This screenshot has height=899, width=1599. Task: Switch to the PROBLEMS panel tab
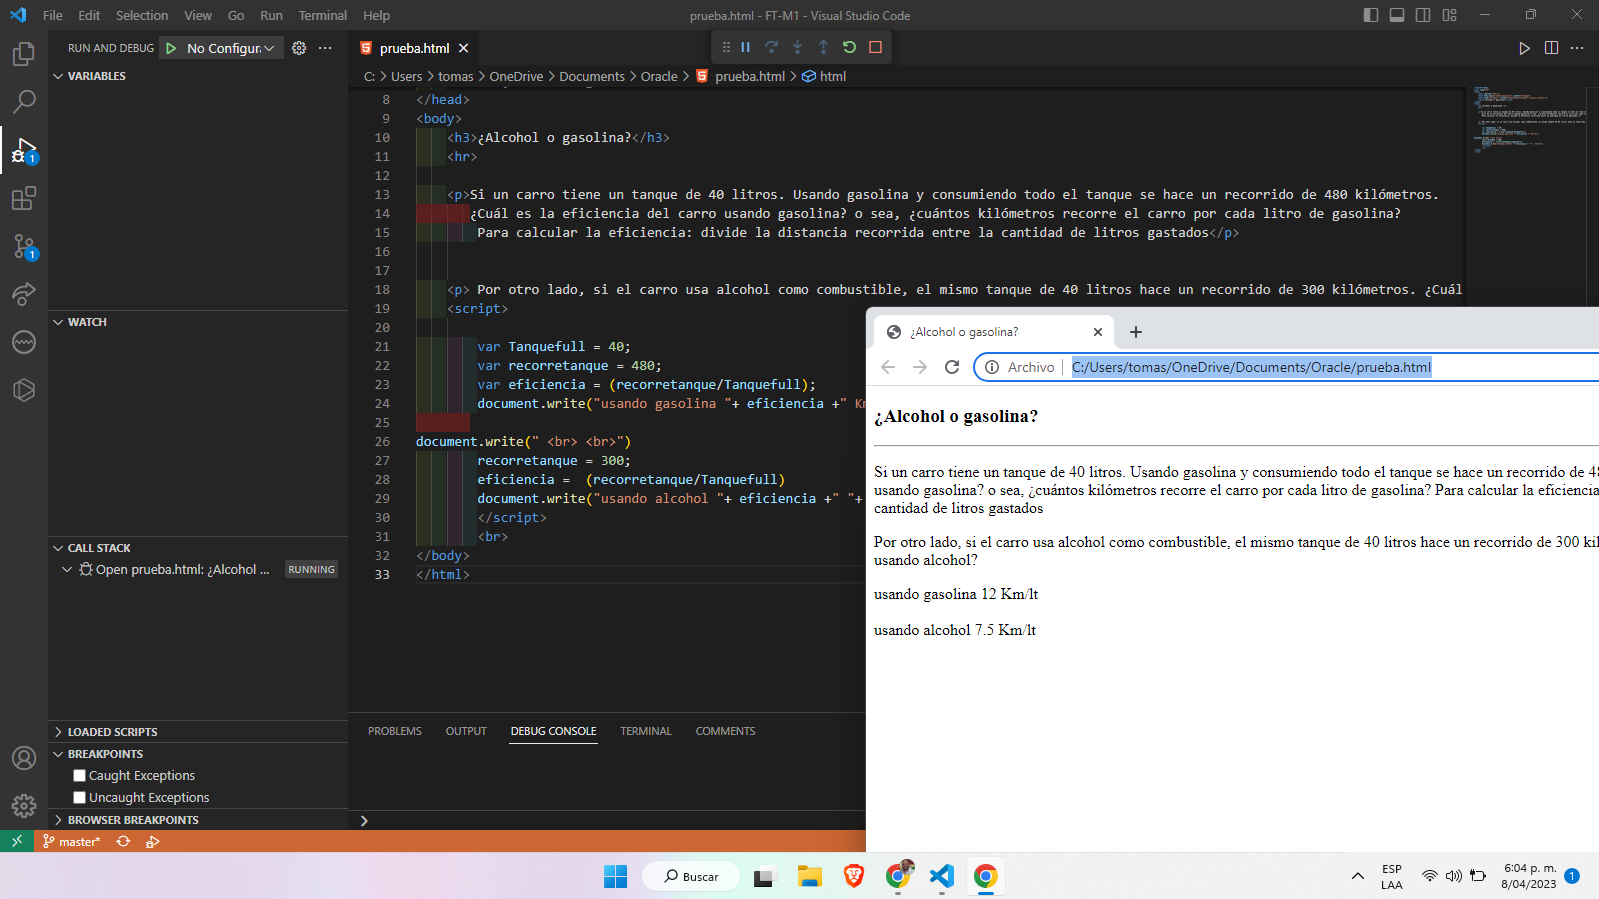click(x=395, y=731)
